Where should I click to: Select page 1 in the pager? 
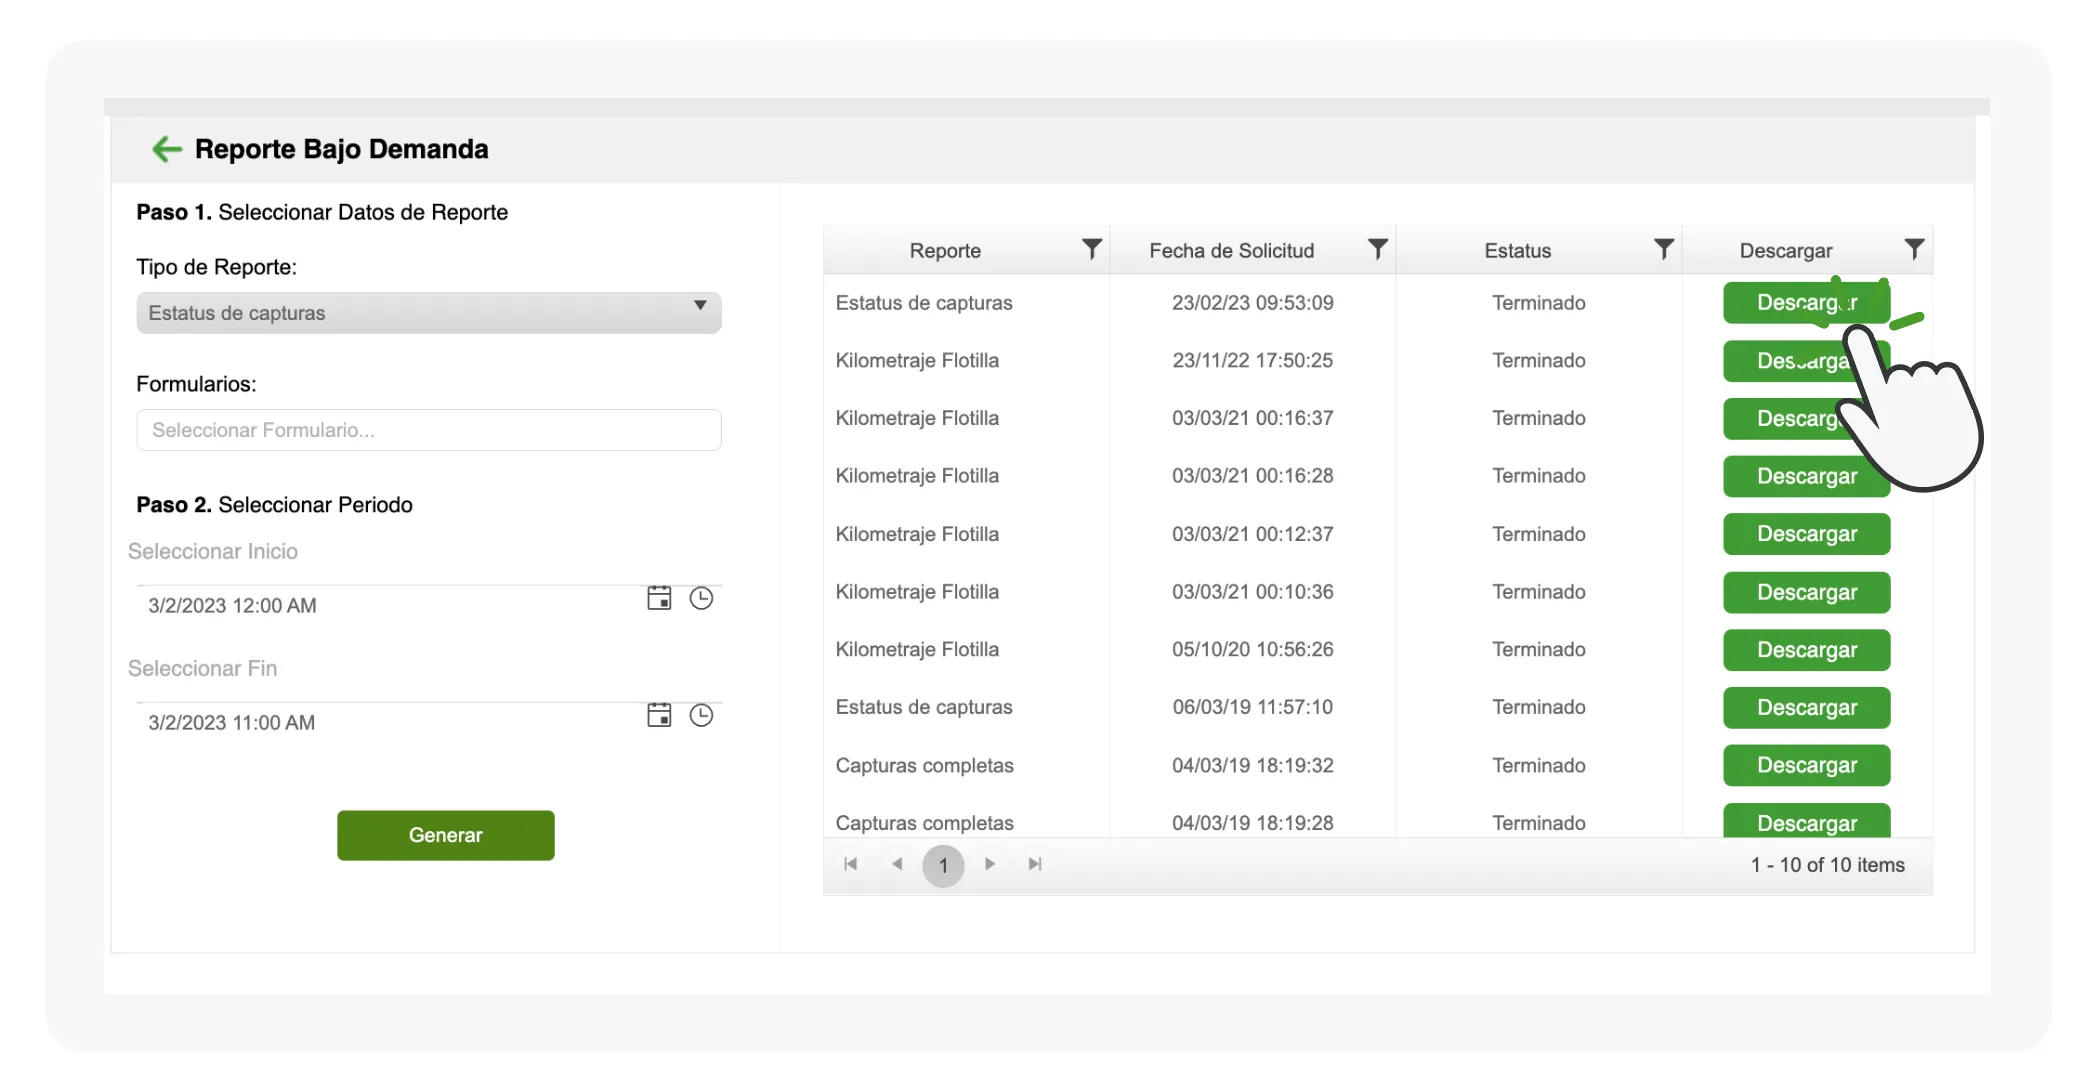point(943,865)
